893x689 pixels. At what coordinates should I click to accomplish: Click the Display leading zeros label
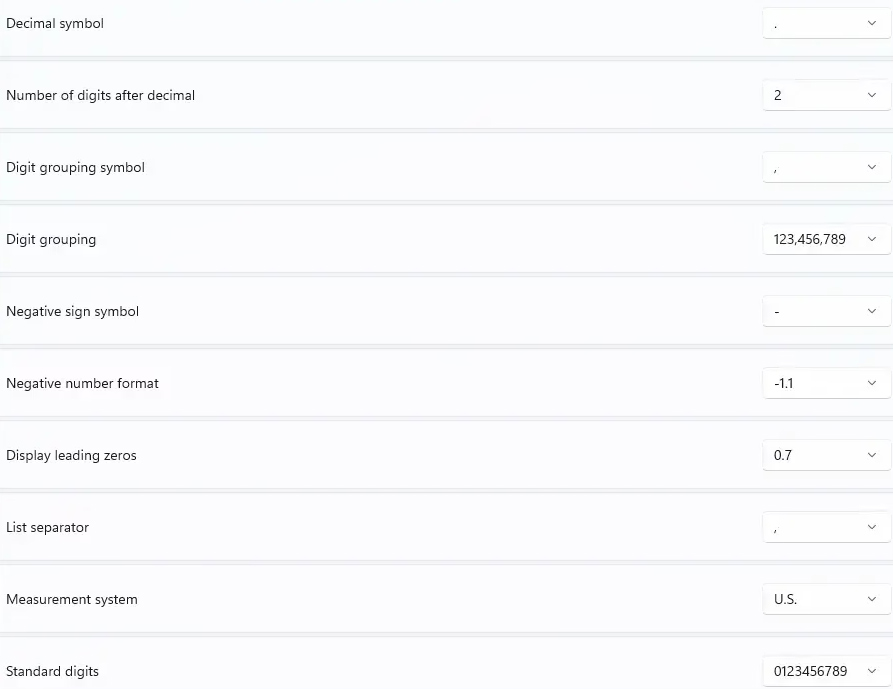(x=71, y=456)
